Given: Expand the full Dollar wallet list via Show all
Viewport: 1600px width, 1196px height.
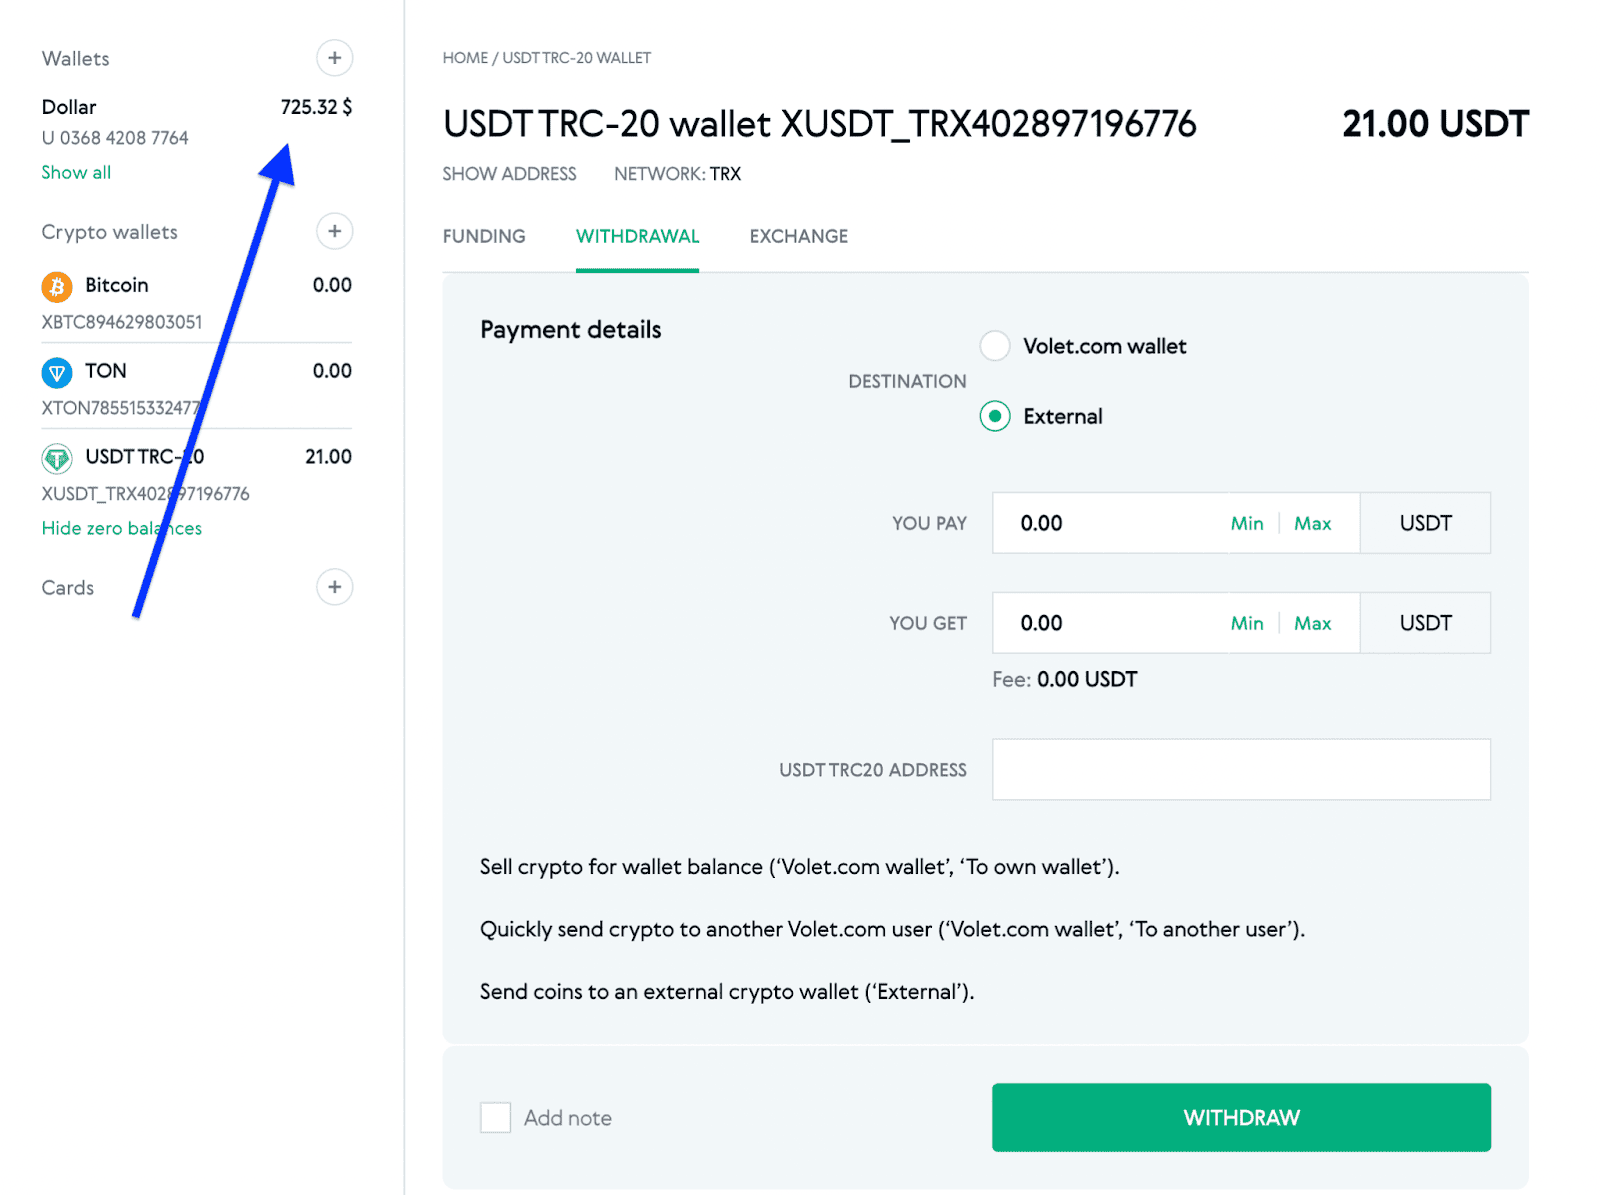Looking at the screenshot, I should coord(76,171).
